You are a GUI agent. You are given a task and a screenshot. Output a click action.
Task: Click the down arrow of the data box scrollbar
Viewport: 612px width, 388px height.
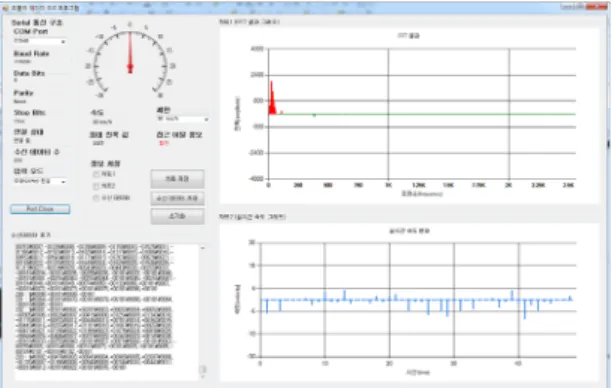tap(203, 376)
